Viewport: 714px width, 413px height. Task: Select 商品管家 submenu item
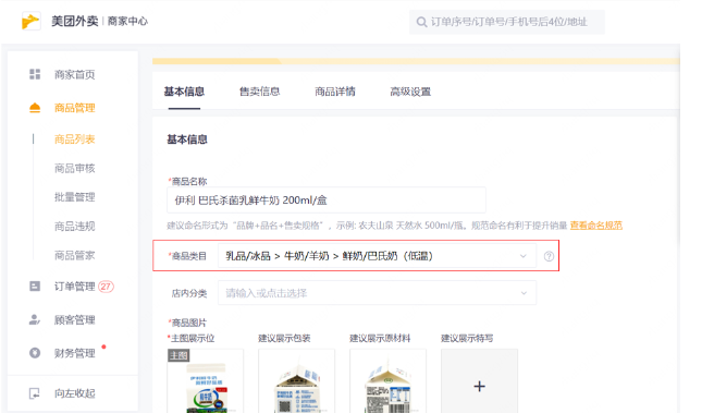tap(75, 255)
